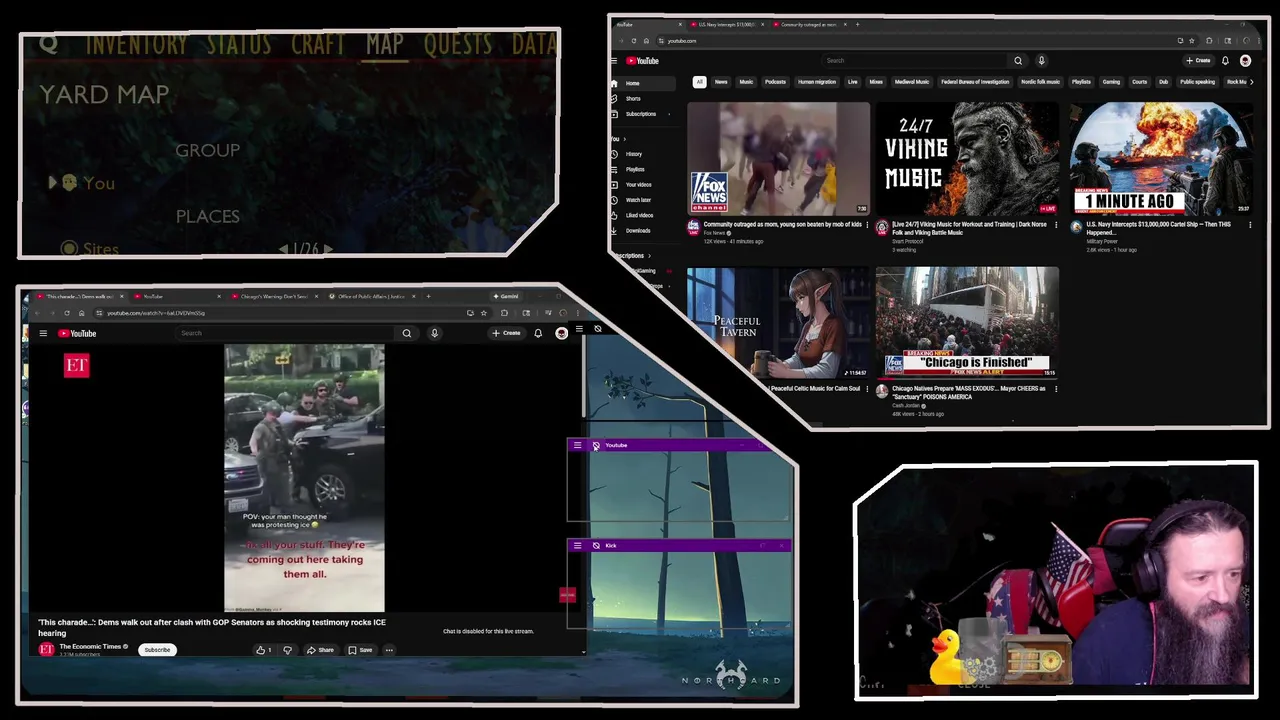Open 24/7 Viking Music live thumbnail
The height and width of the screenshot is (720, 1280).
[967, 158]
